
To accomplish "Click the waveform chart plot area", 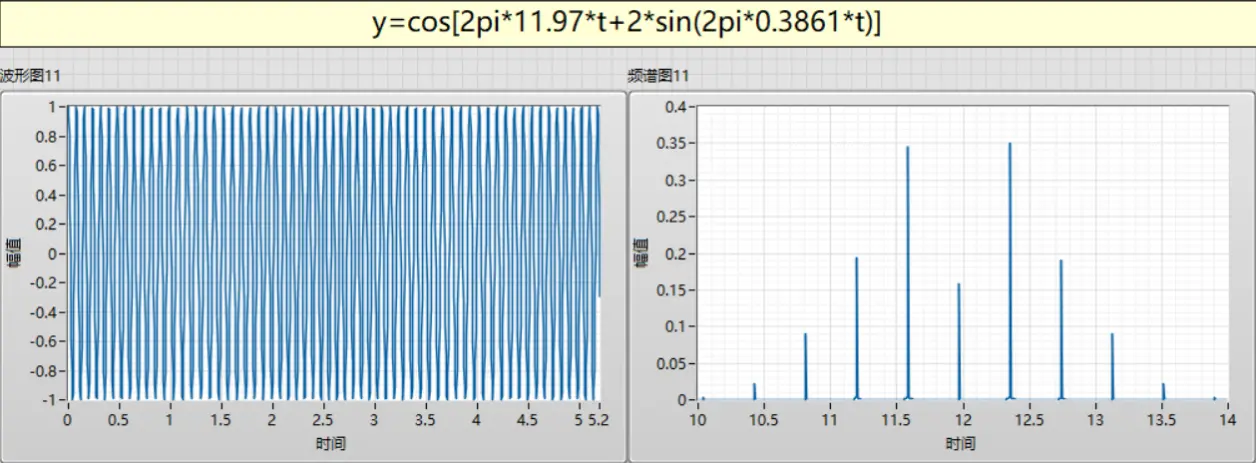I will pos(333,253).
